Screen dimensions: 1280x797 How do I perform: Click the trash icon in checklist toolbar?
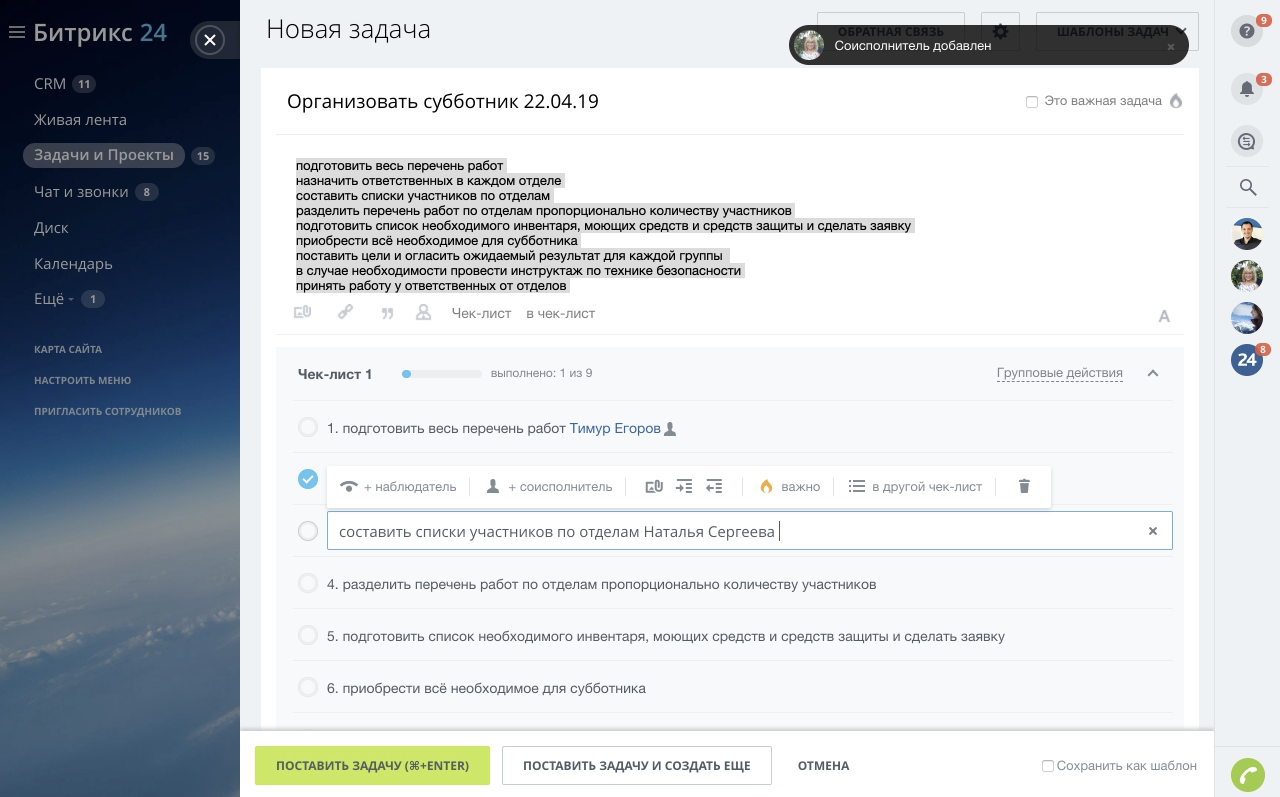[x=1024, y=487]
